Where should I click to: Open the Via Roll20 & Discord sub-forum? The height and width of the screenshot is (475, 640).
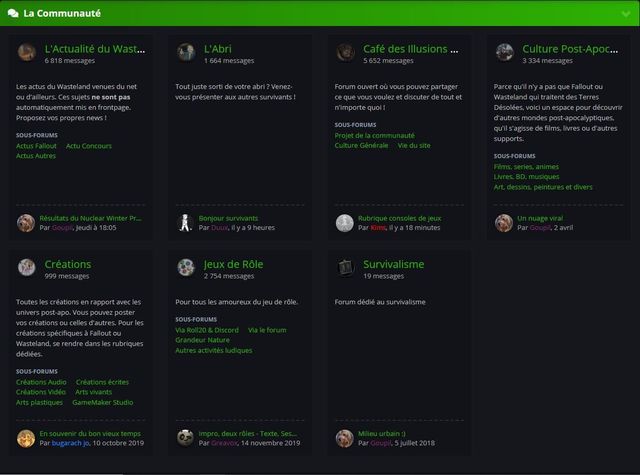pyautogui.click(x=207, y=330)
